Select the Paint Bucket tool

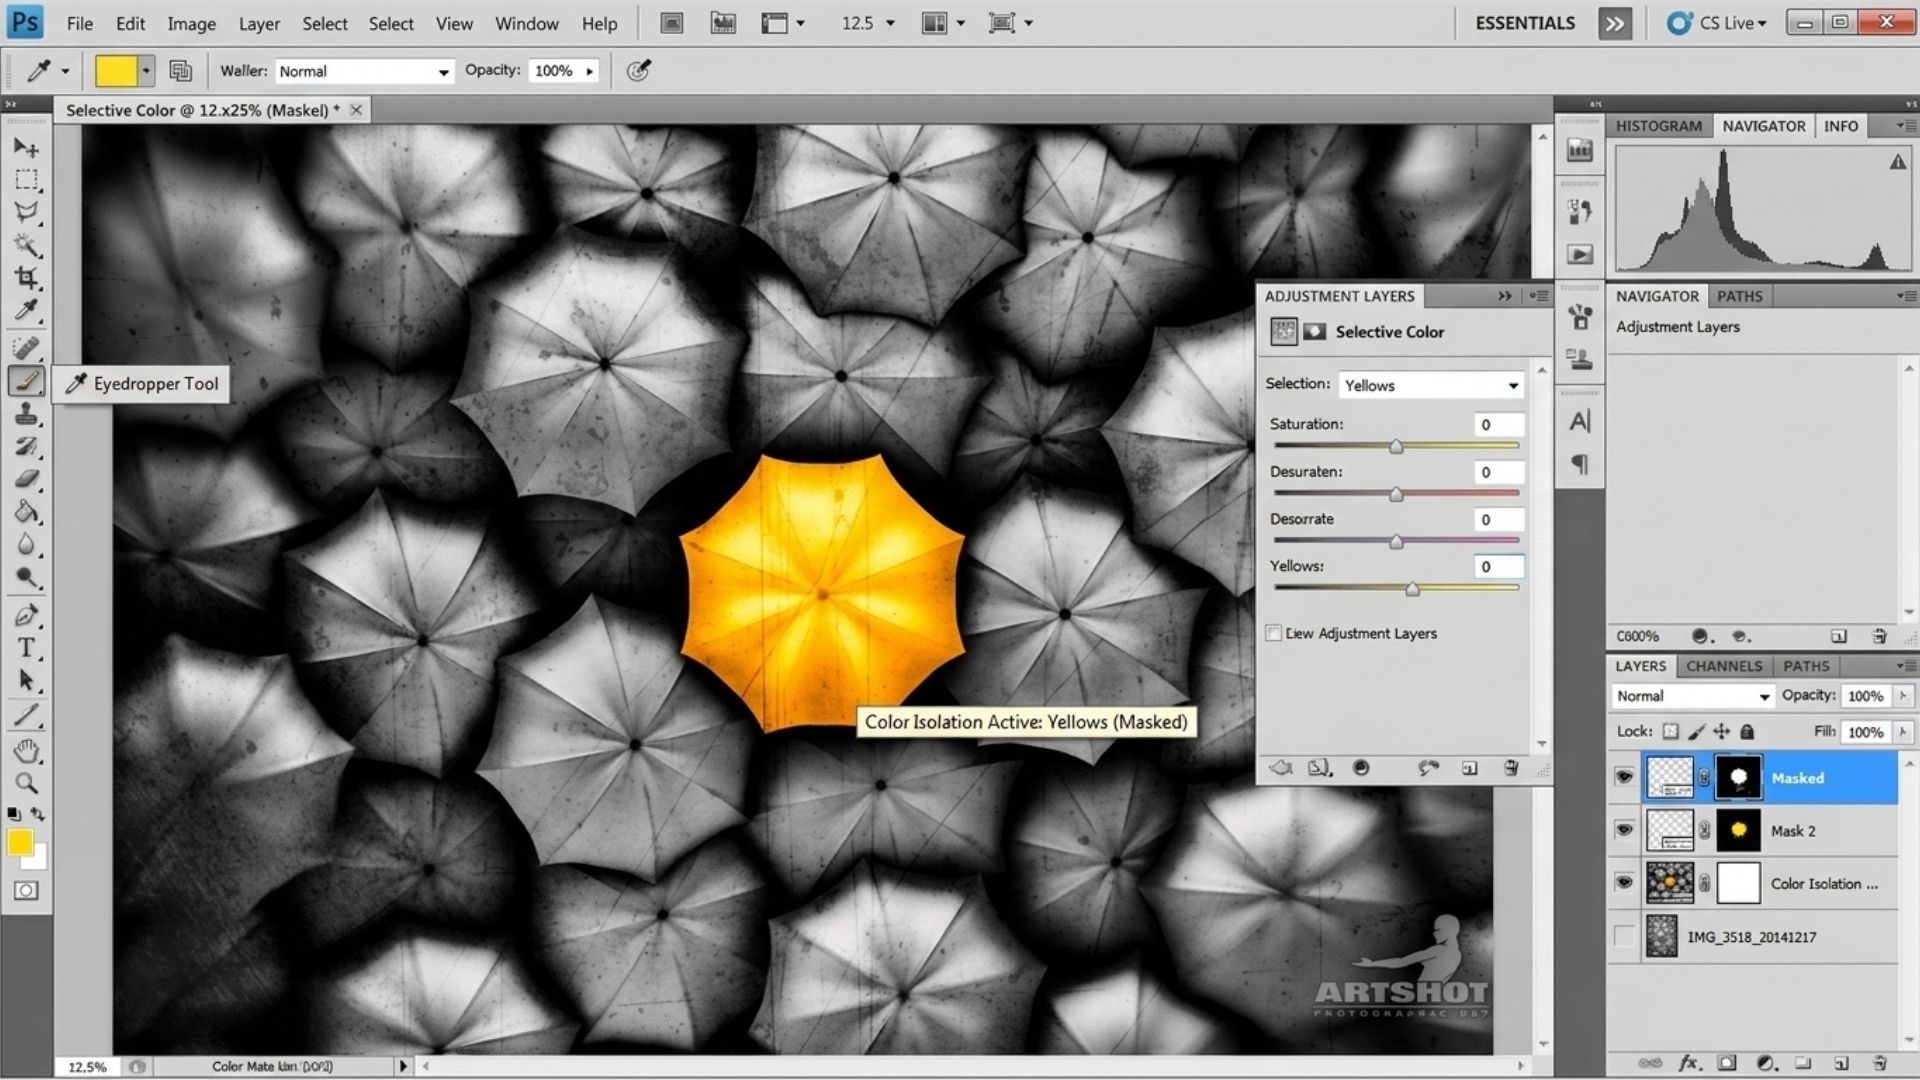click(x=26, y=512)
